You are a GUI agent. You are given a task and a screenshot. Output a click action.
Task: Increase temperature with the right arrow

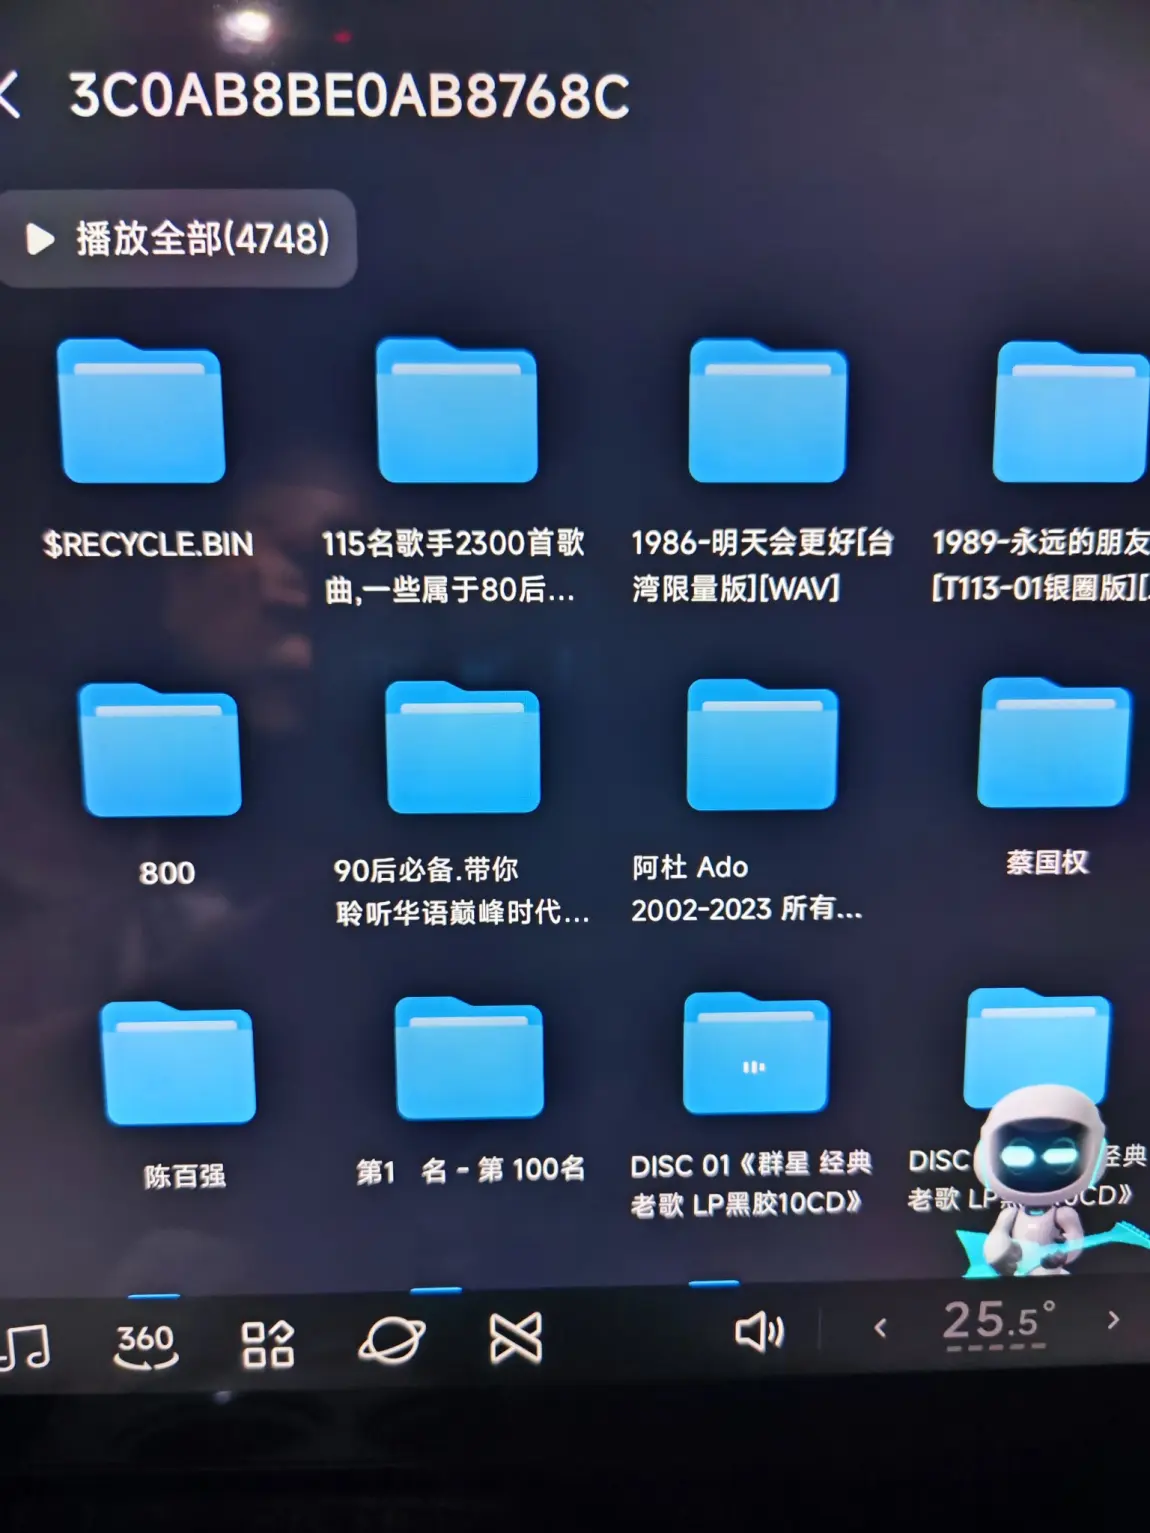pos(1113,1320)
